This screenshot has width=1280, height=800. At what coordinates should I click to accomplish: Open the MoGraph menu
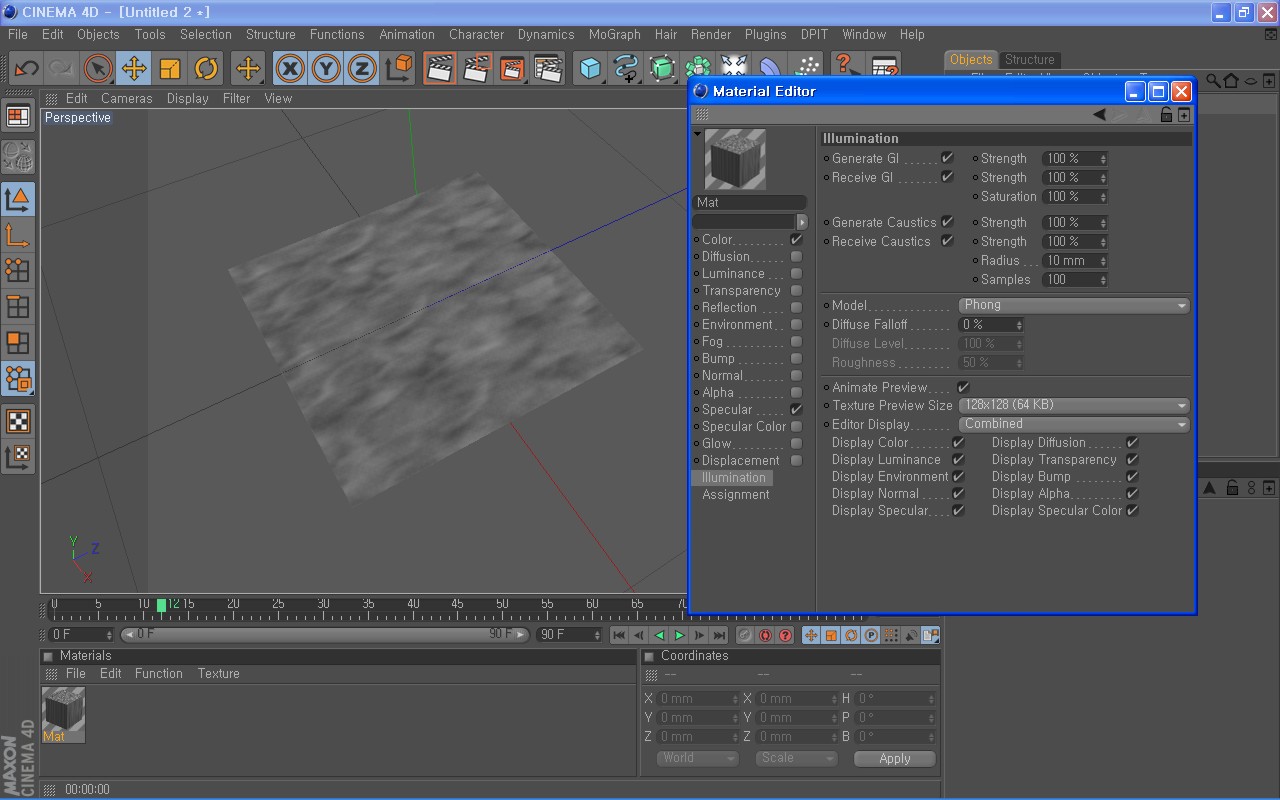pyautogui.click(x=614, y=34)
